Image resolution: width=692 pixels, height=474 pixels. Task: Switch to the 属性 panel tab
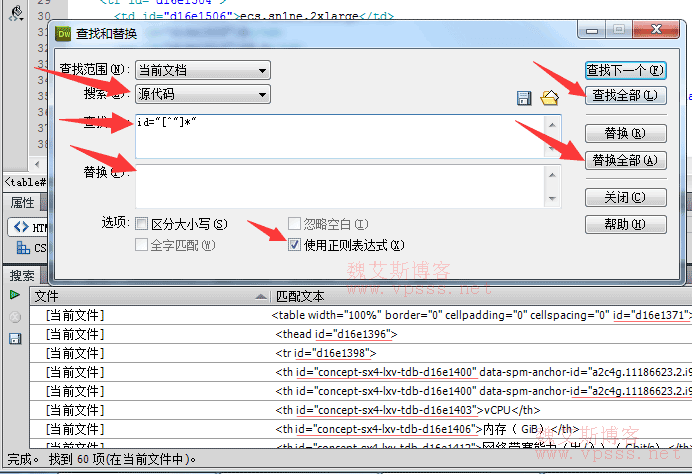tap(22, 202)
